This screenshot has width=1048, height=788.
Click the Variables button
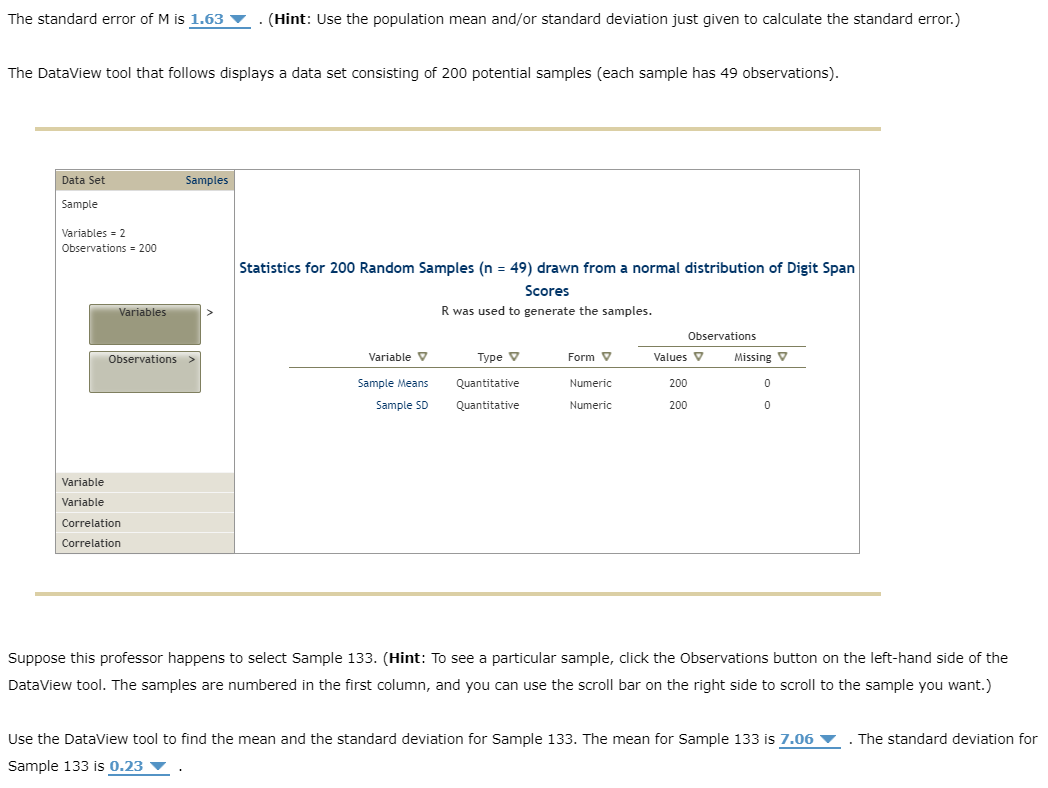coord(144,323)
